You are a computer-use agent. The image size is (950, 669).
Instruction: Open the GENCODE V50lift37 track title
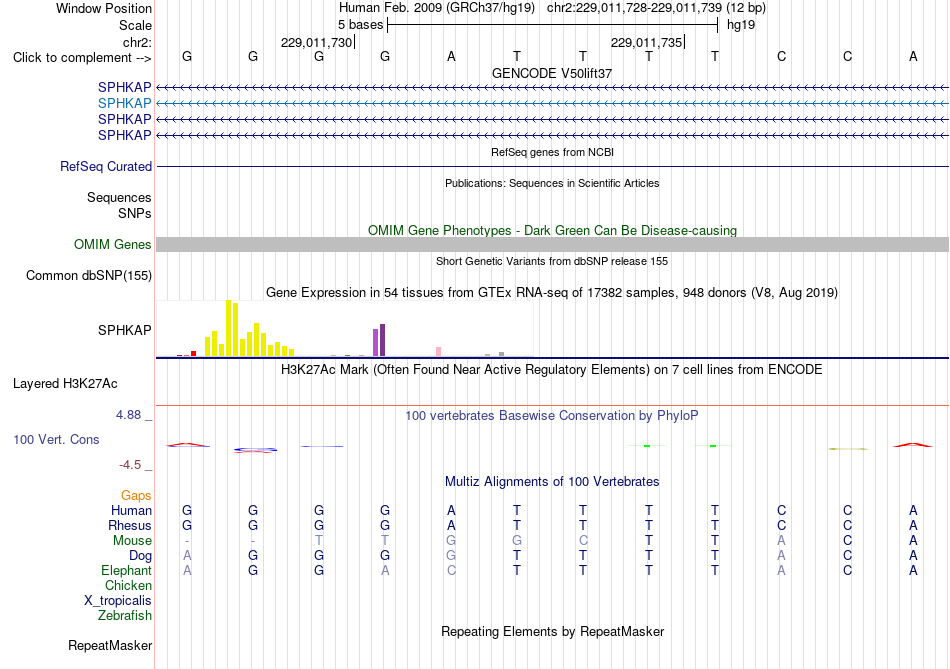click(x=552, y=73)
